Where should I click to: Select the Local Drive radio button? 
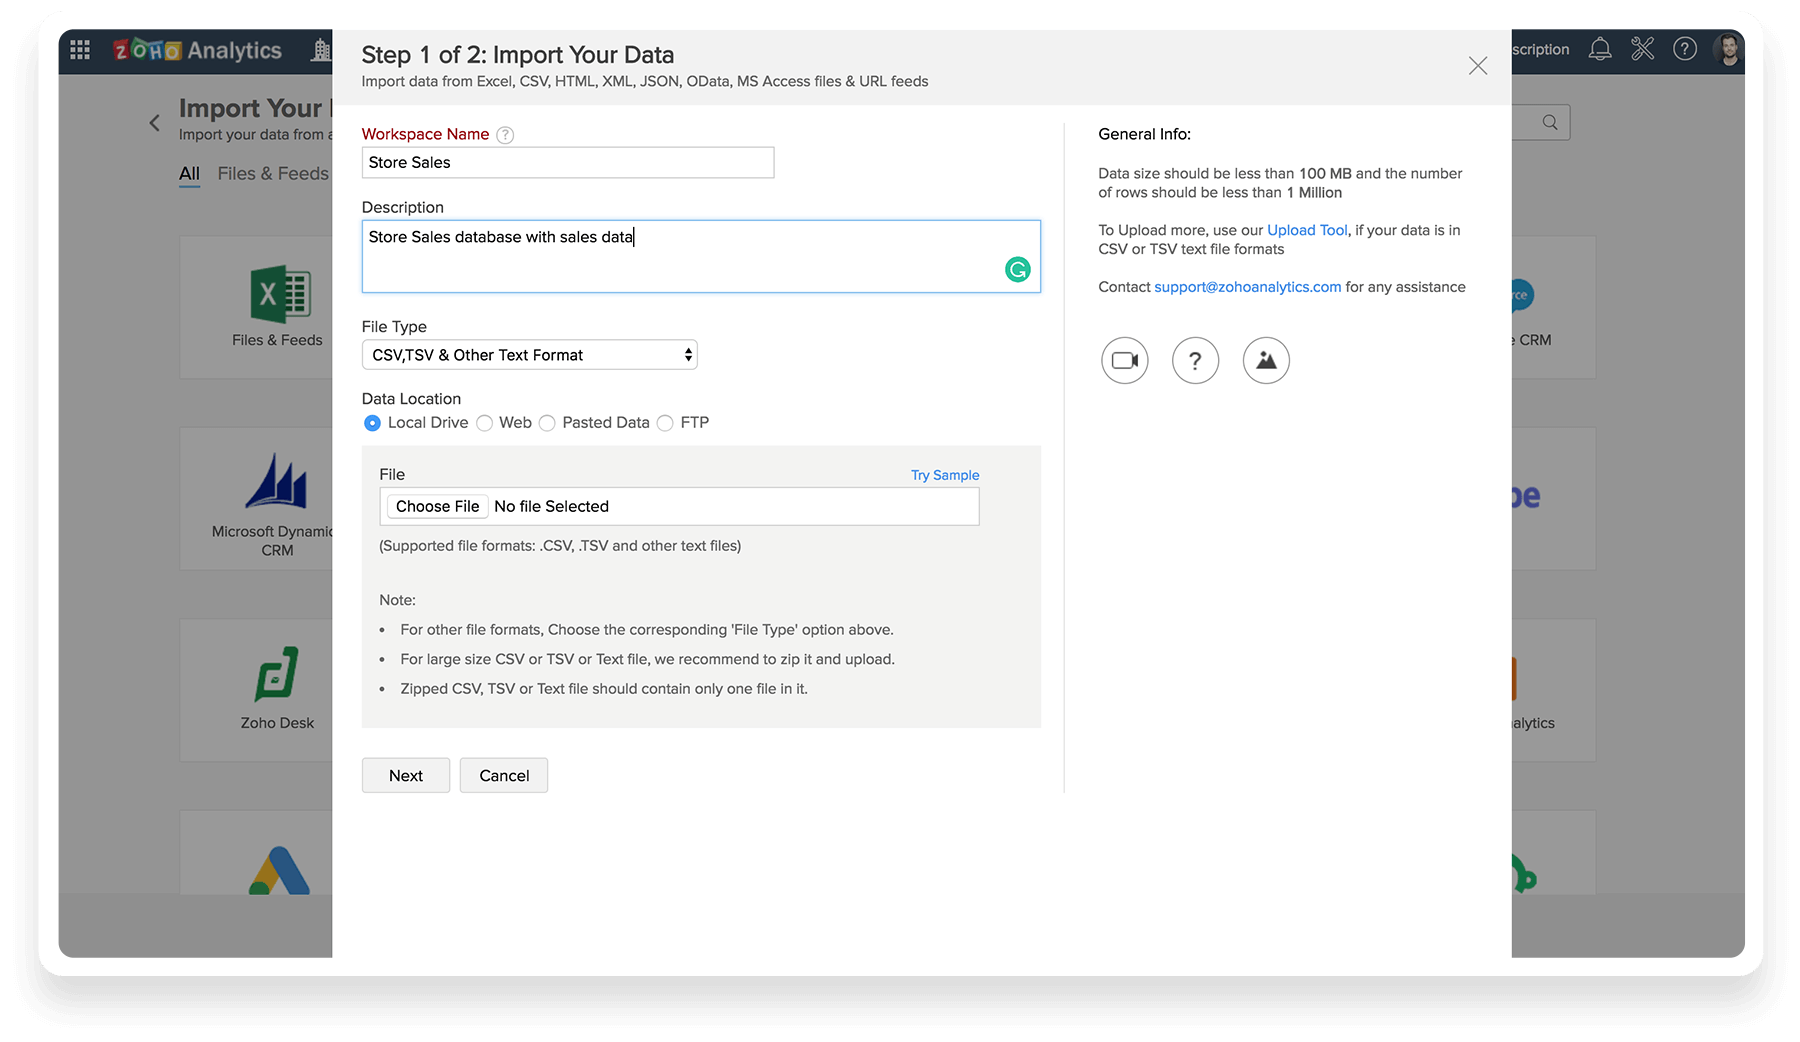(x=373, y=423)
